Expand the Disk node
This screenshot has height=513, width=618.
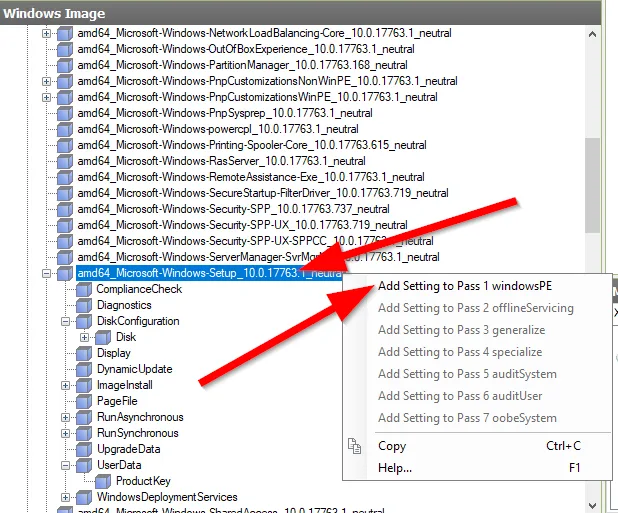coord(84,338)
